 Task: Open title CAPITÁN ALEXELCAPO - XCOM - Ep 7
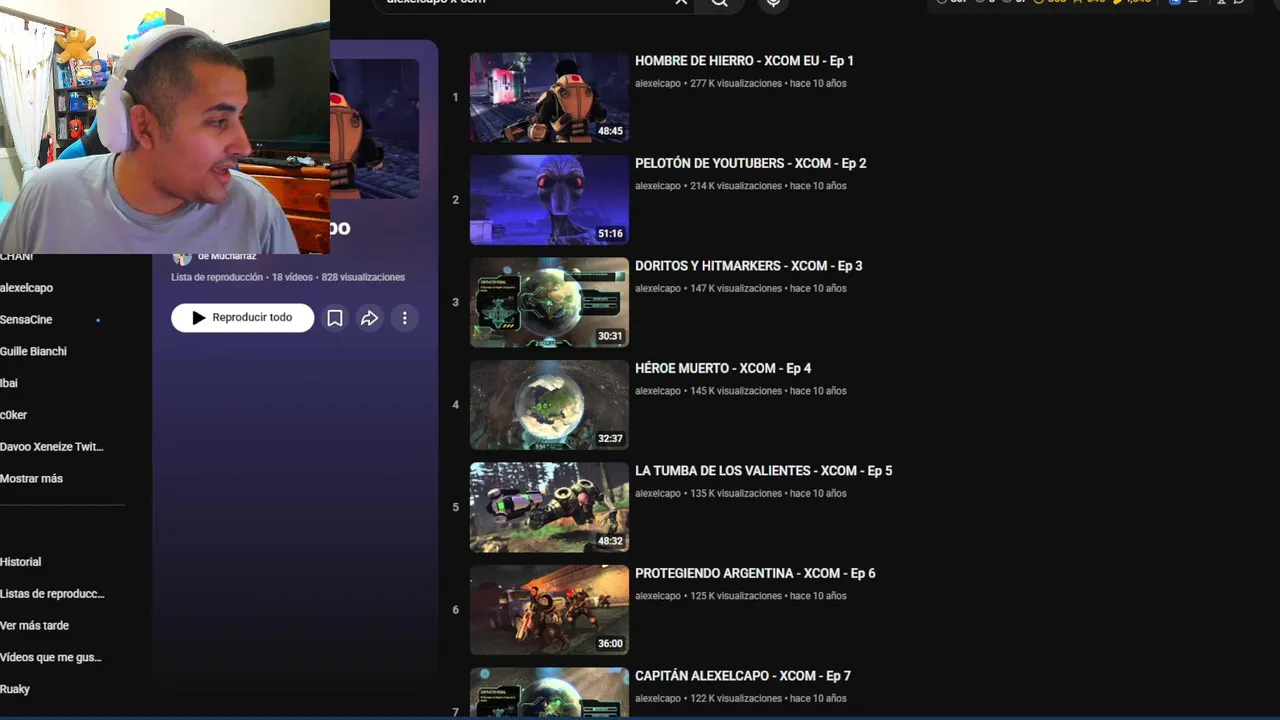[743, 676]
